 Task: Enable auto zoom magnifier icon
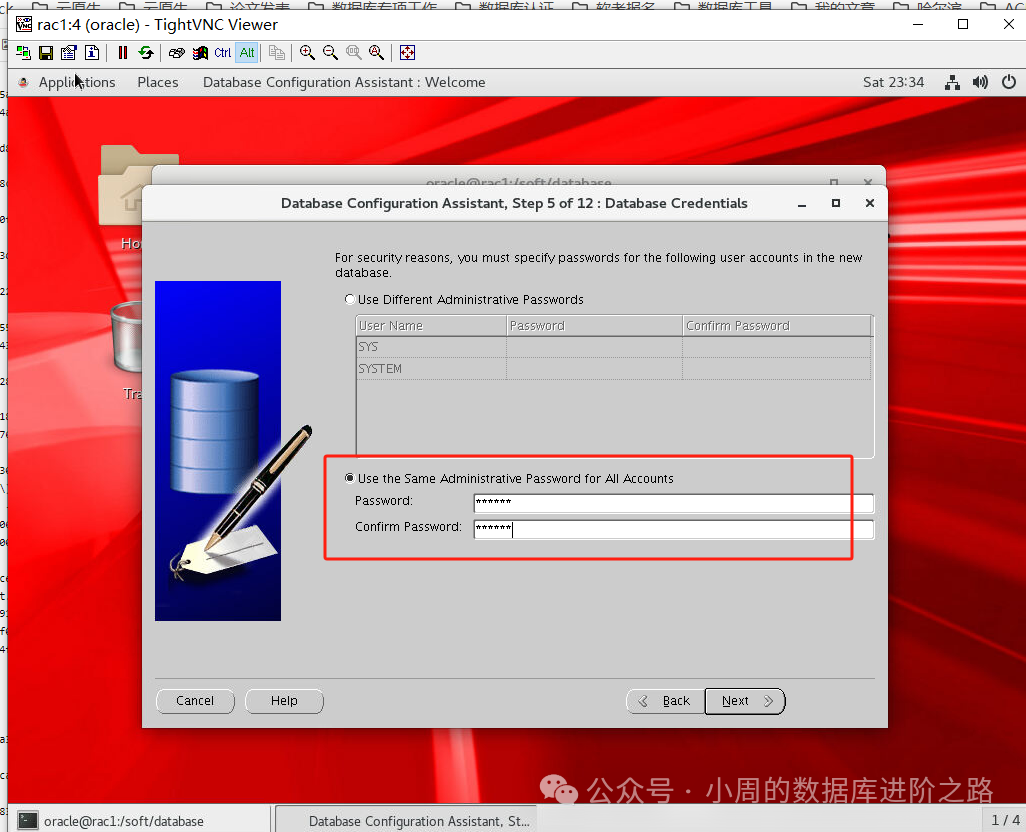(x=376, y=53)
